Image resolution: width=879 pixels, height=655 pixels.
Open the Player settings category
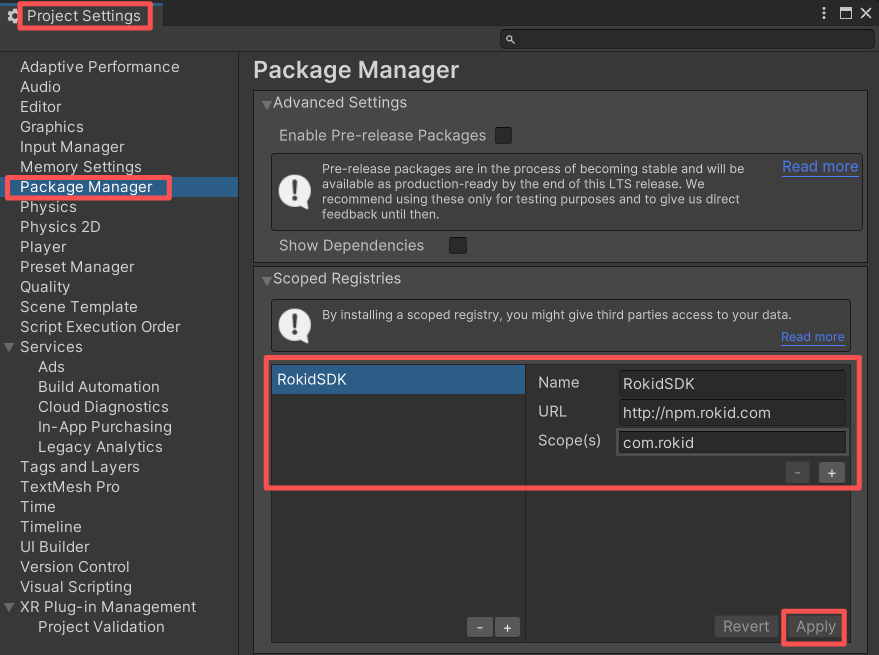coord(43,247)
